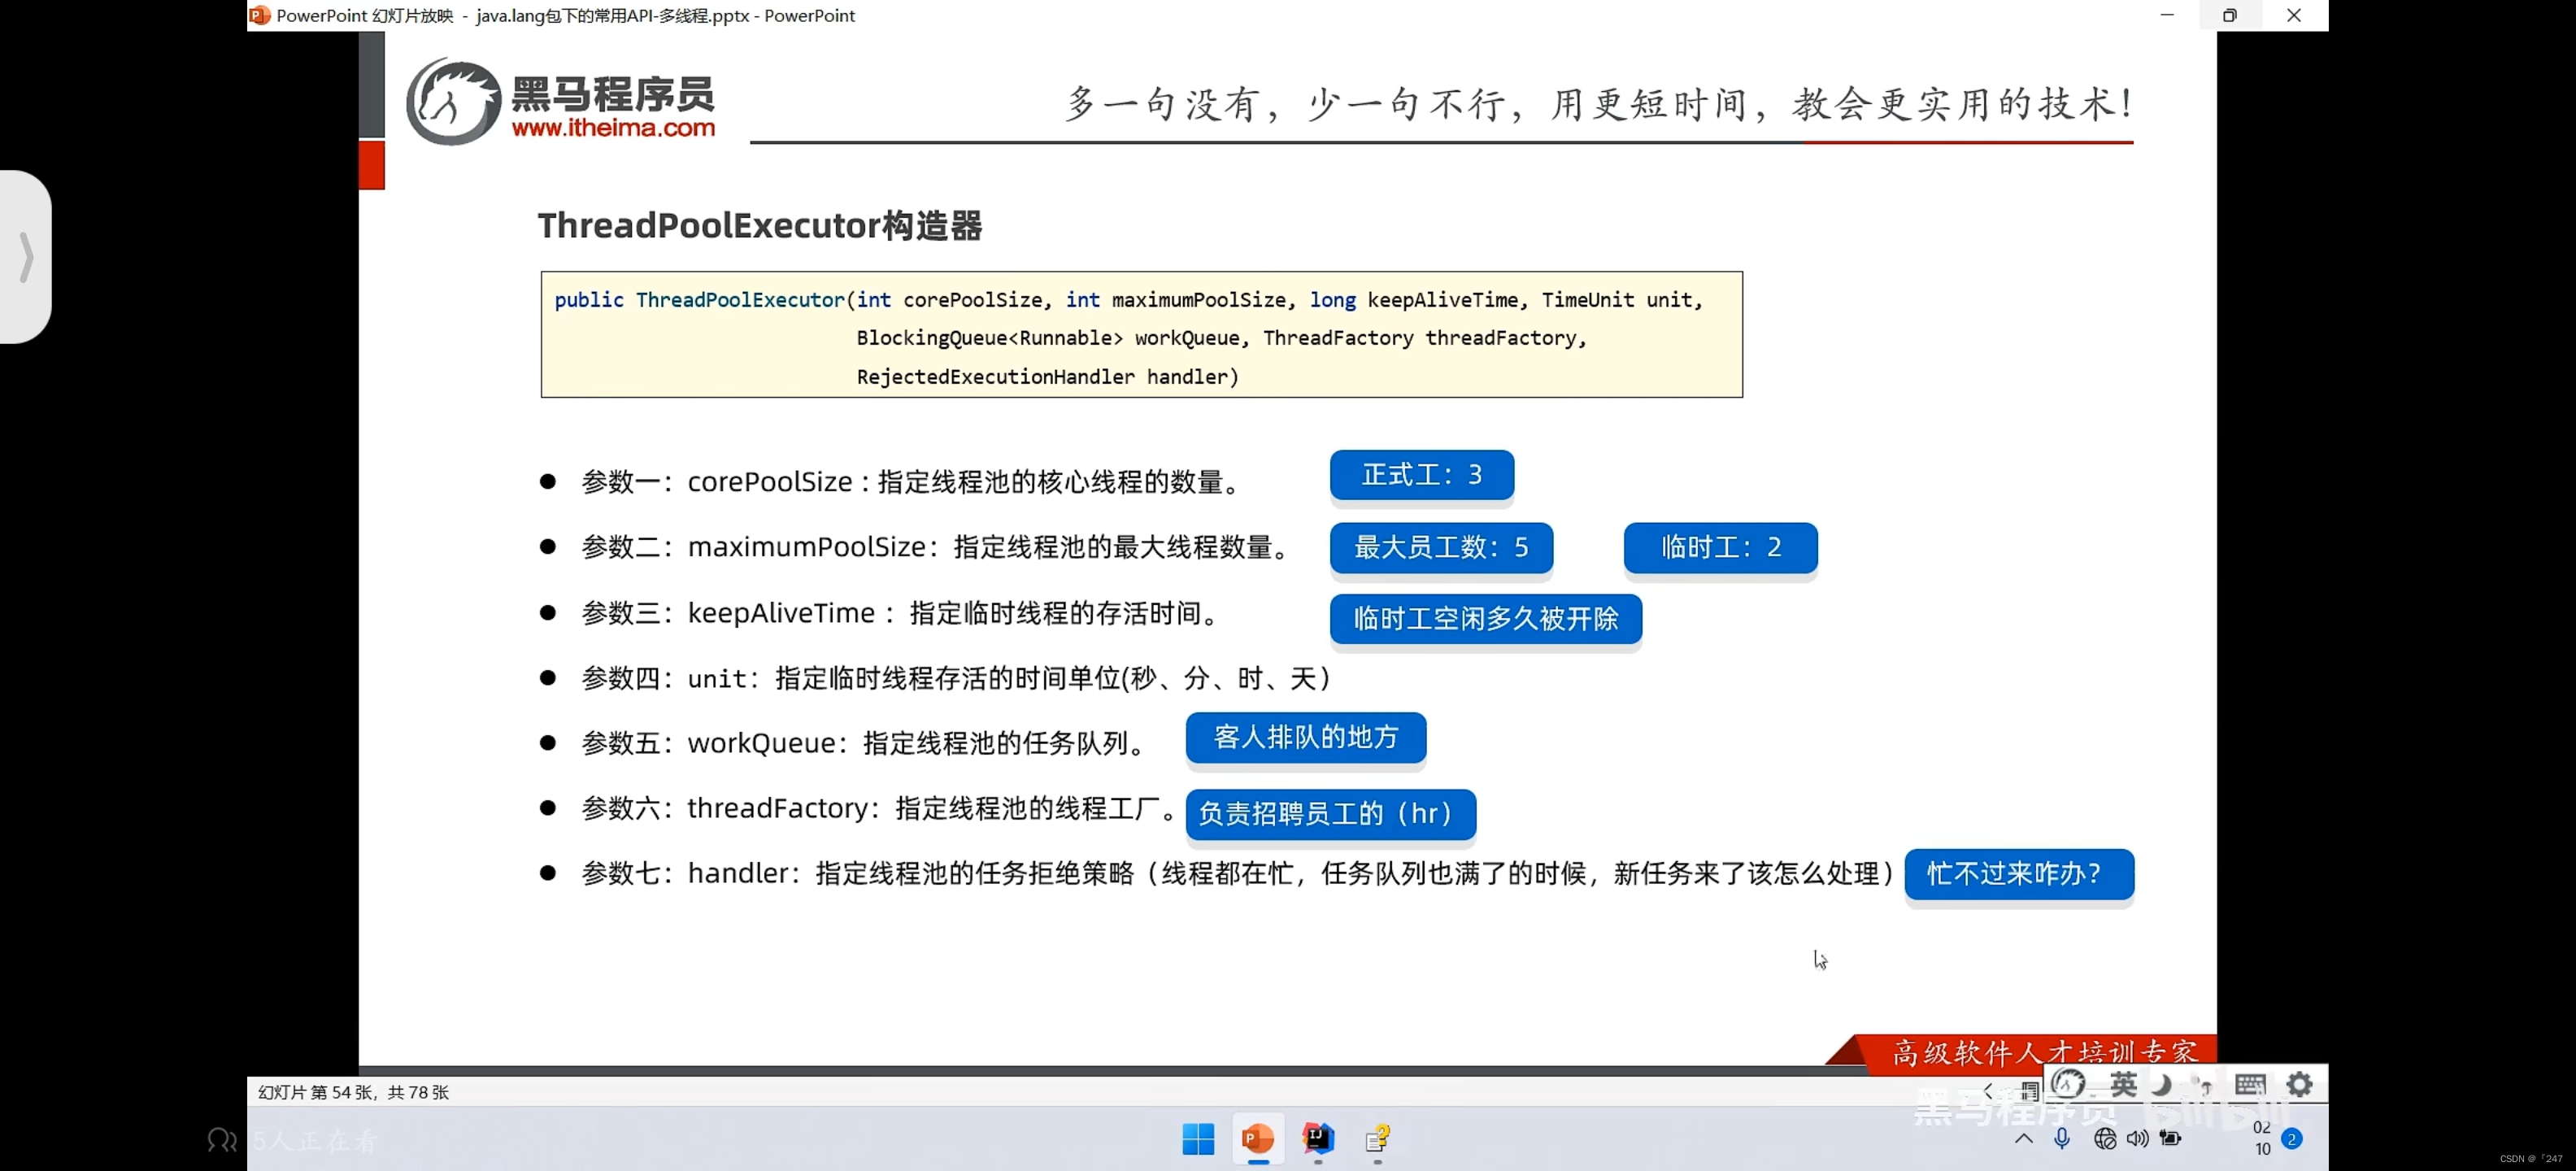2576x1171 pixels.
Task: Click the IME toolbar horse logo
Action: [x=2067, y=1084]
